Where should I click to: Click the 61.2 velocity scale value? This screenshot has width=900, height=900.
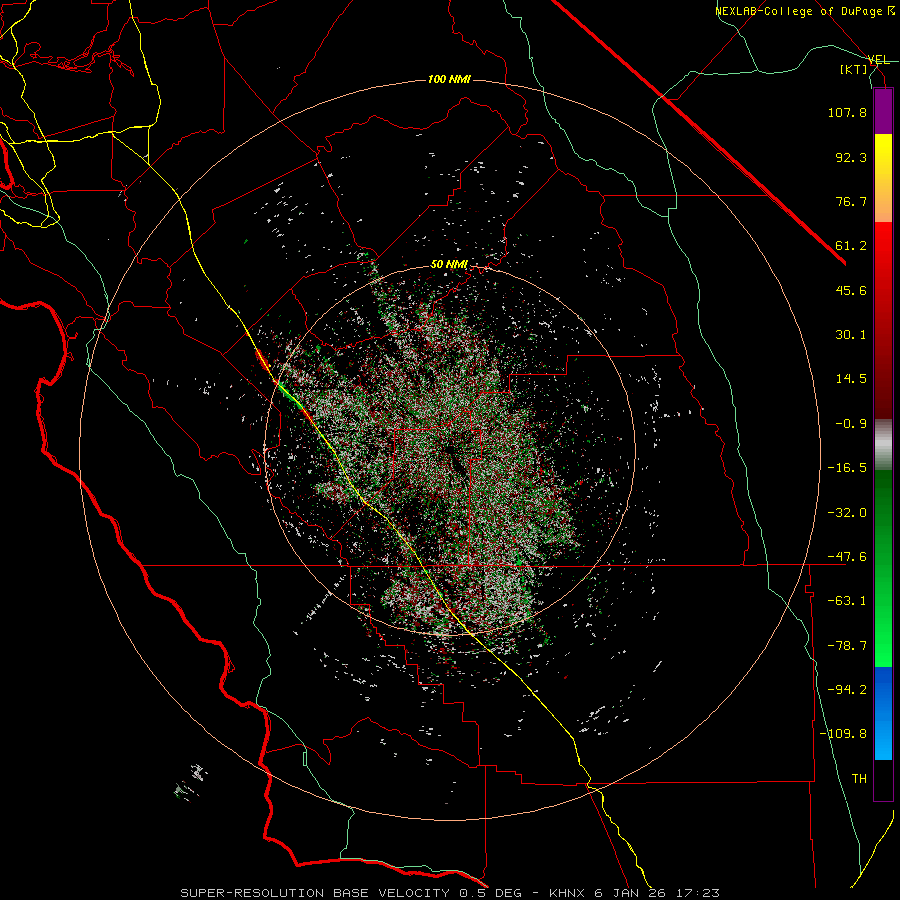click(x=851, y=246)
